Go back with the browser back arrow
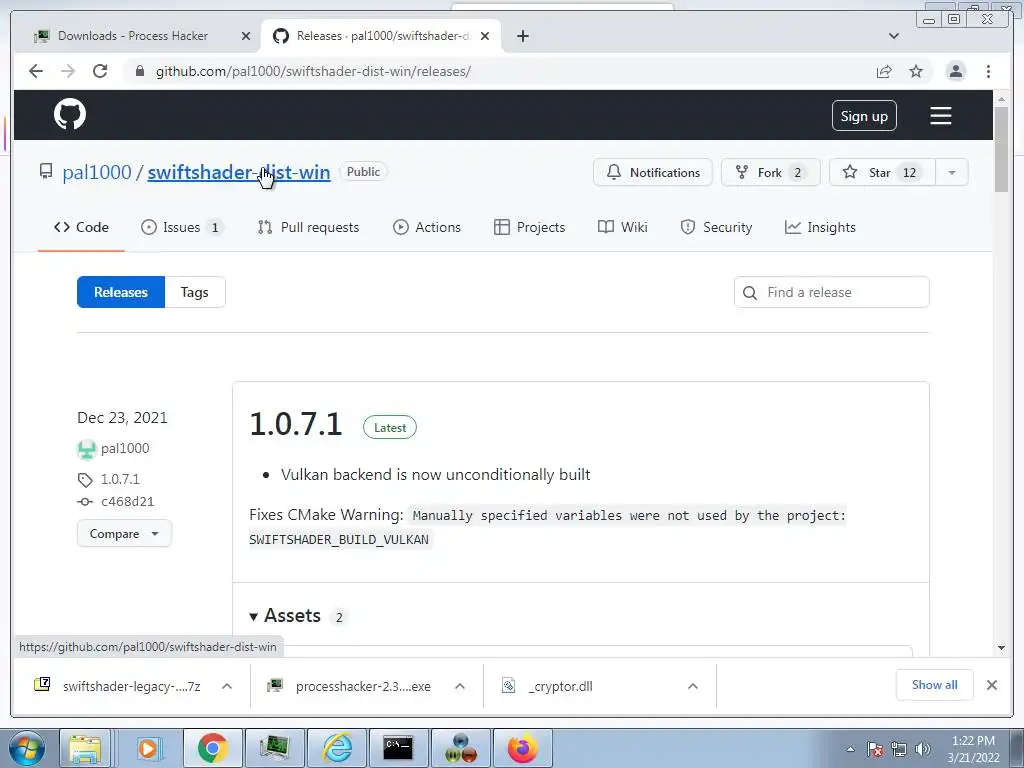This screenshot has width=1024, height=768. 36,71
